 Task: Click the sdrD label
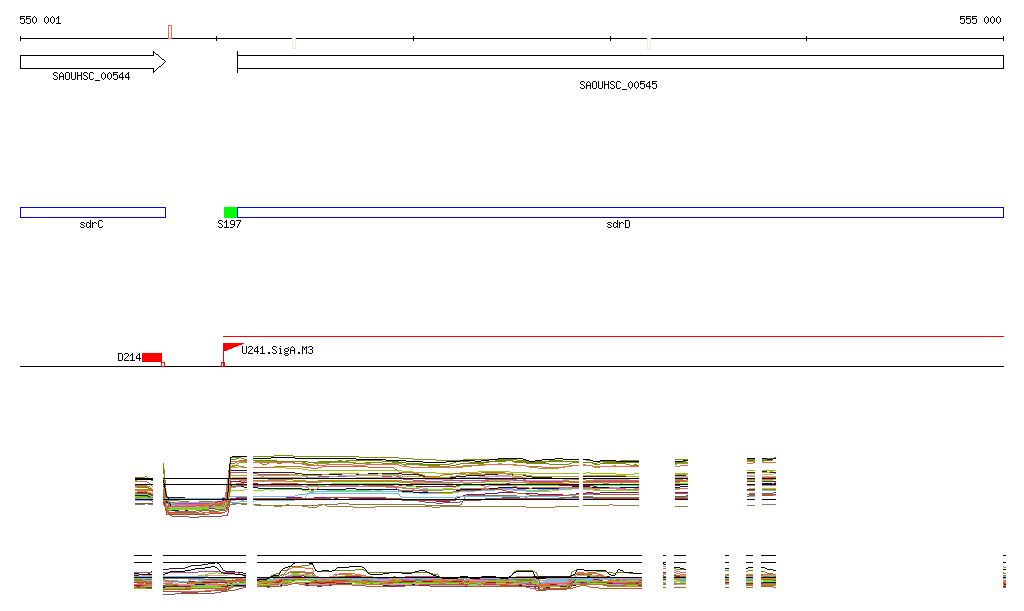(618, 225)
